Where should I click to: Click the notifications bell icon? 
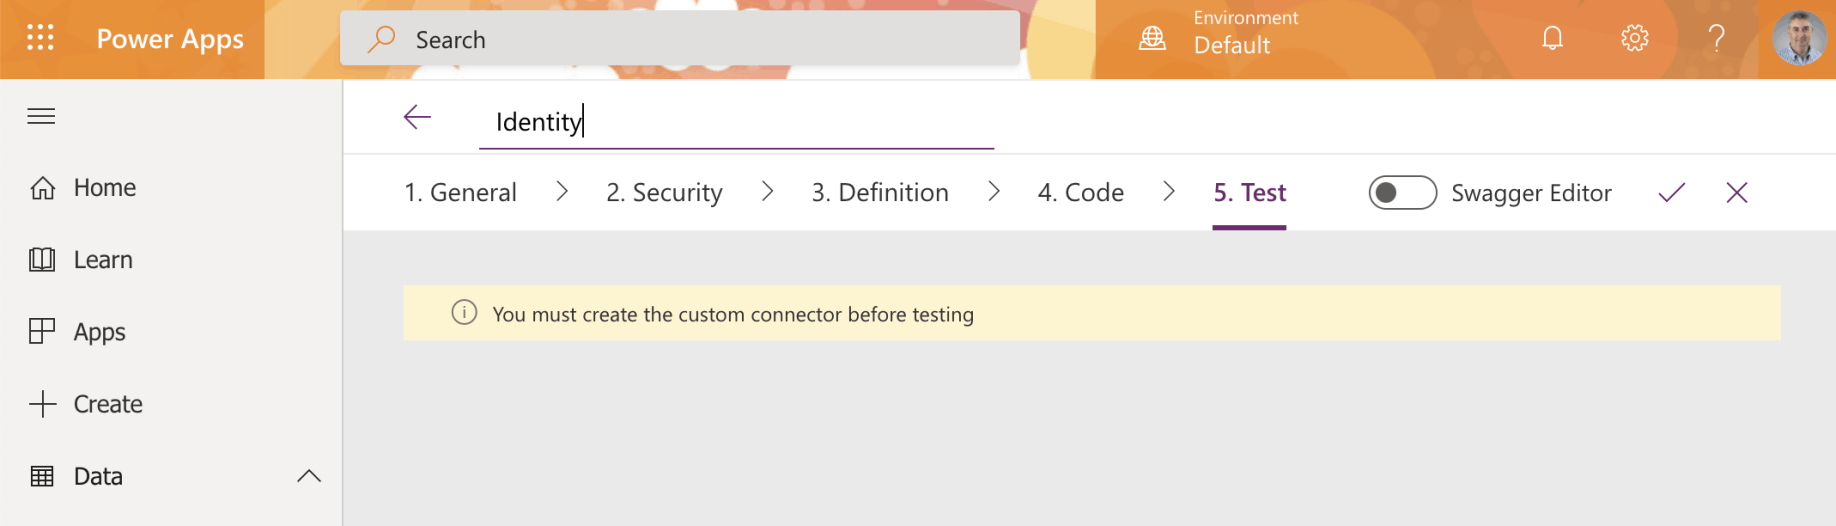(1552, 38)
